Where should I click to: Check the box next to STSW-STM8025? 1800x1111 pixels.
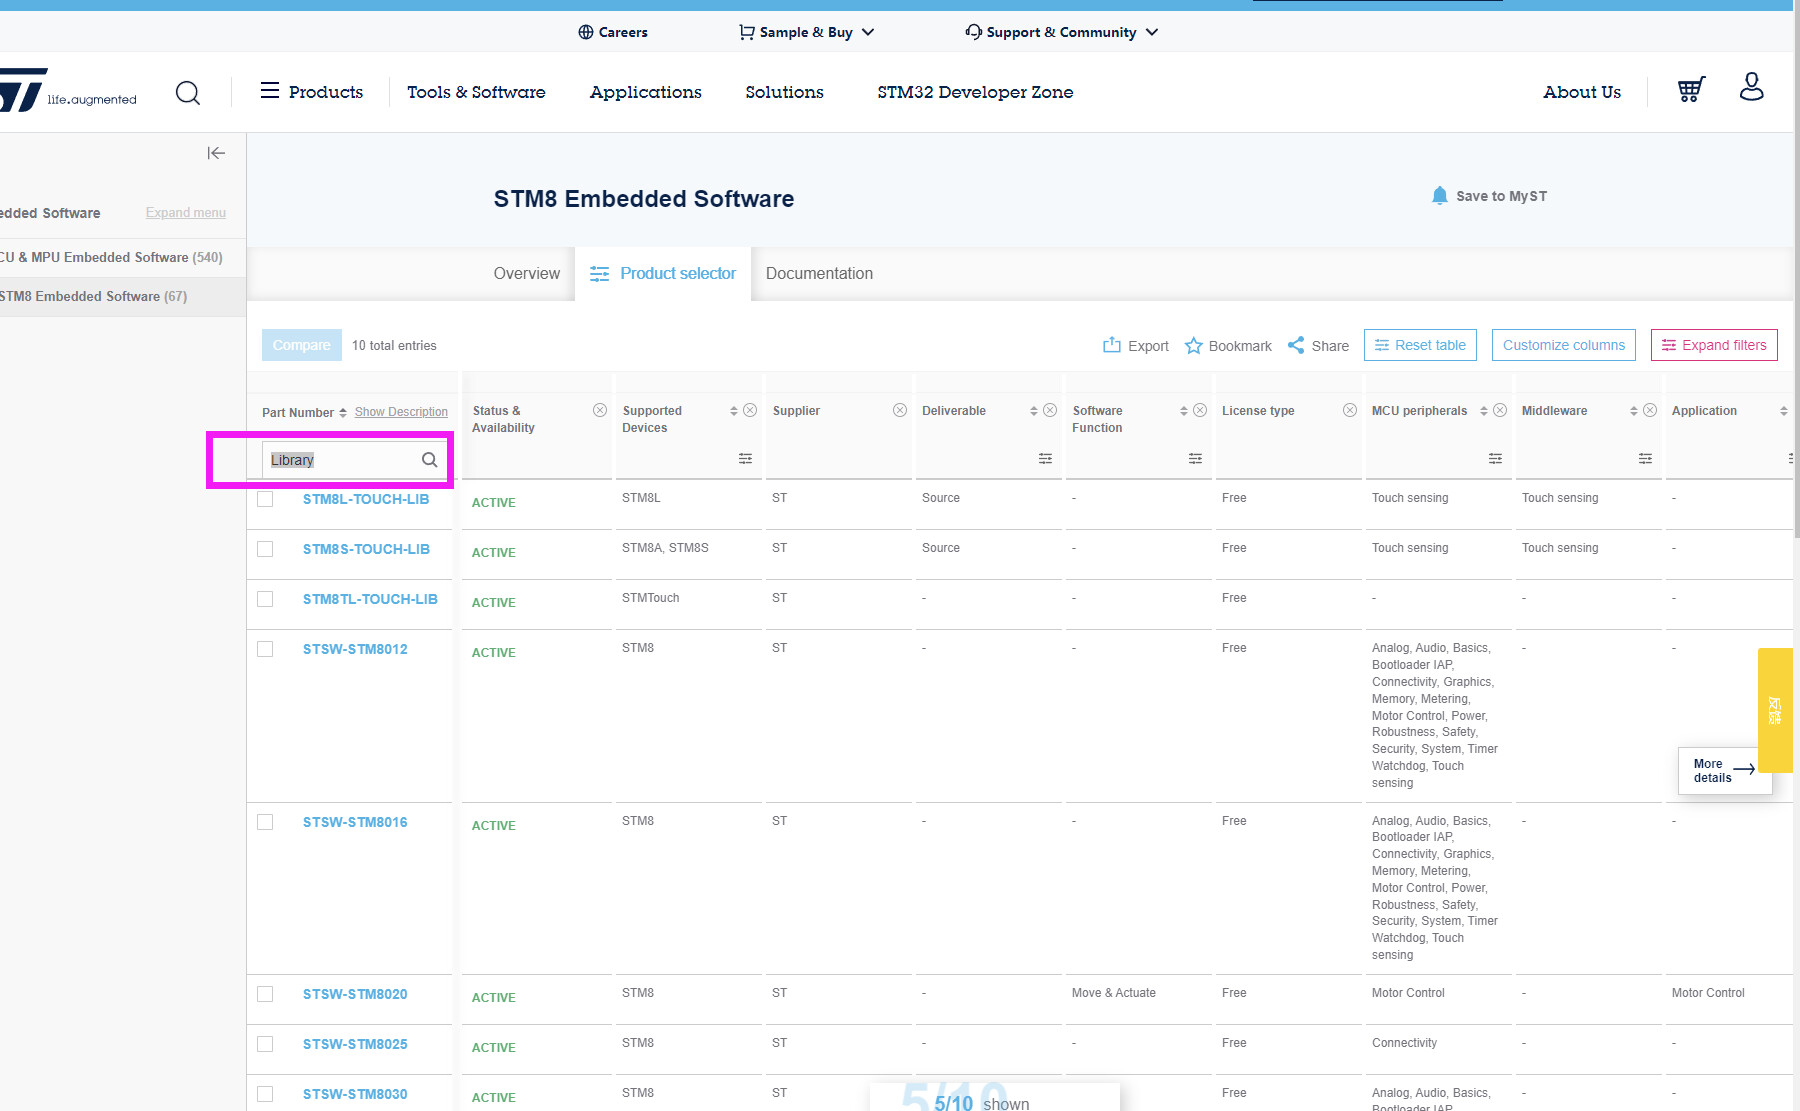pyautogui.click(x=265, y=1044)
